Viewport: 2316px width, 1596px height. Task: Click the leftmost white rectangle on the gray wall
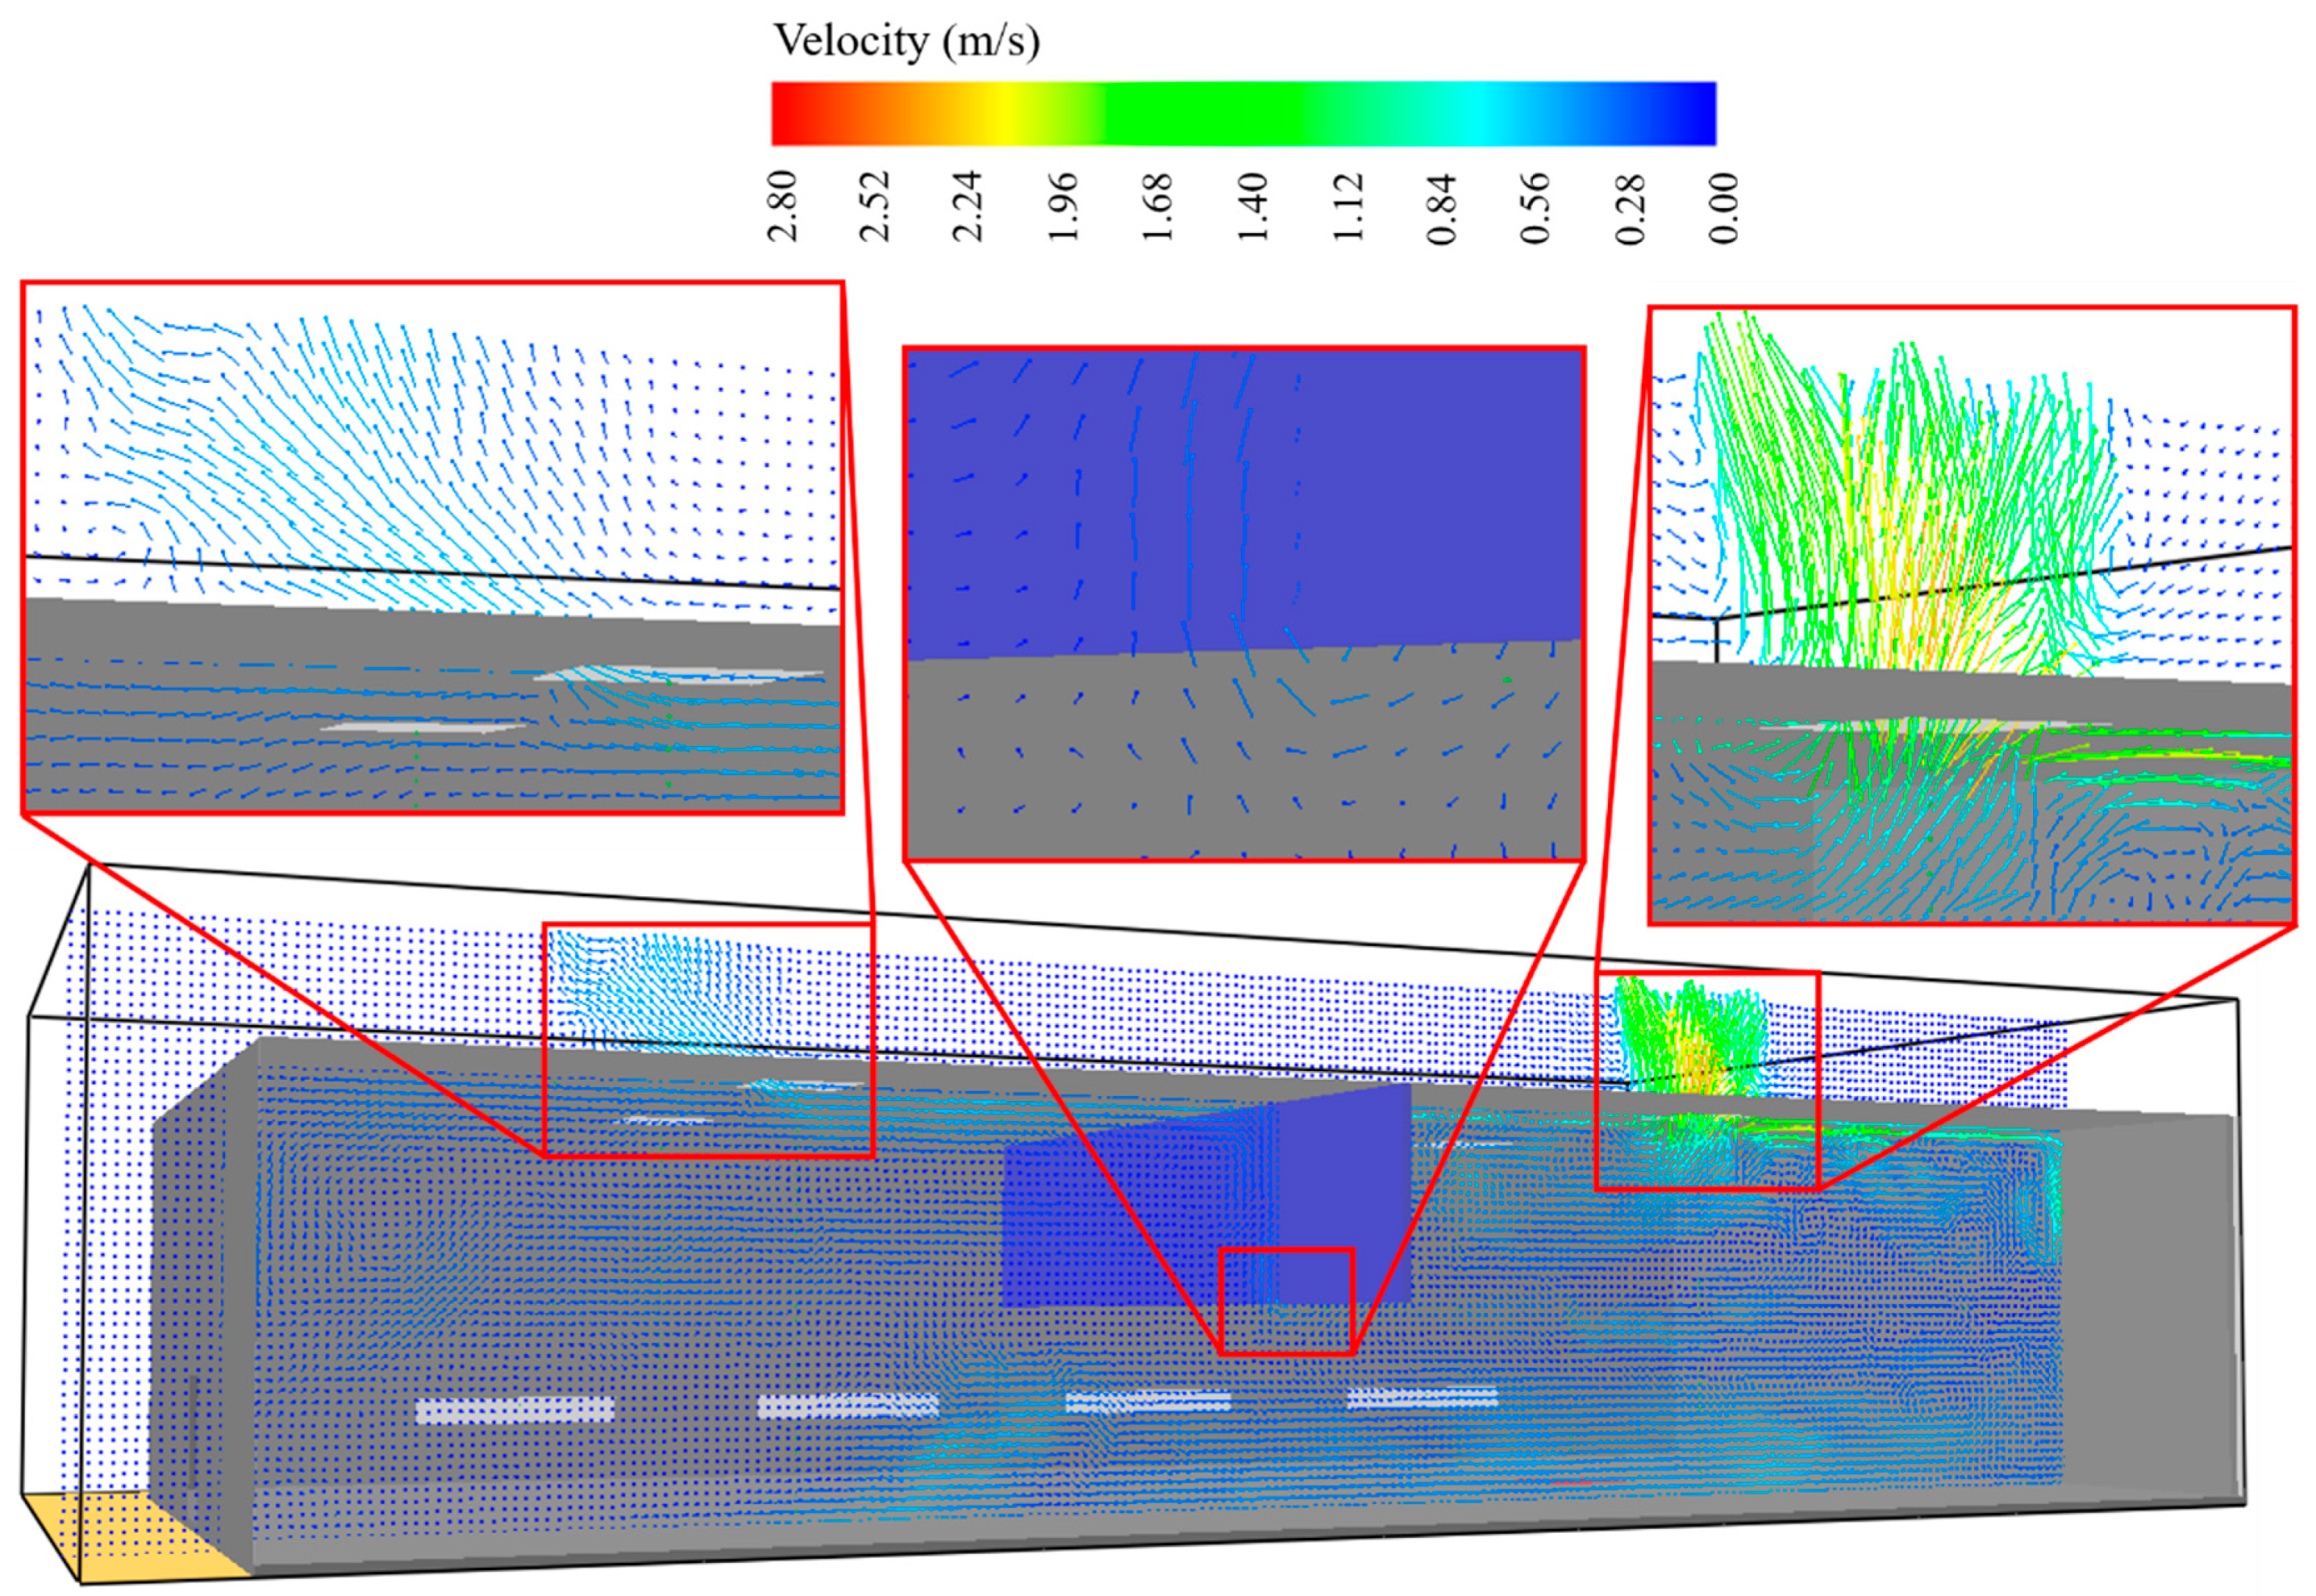tap(514, 1410)
